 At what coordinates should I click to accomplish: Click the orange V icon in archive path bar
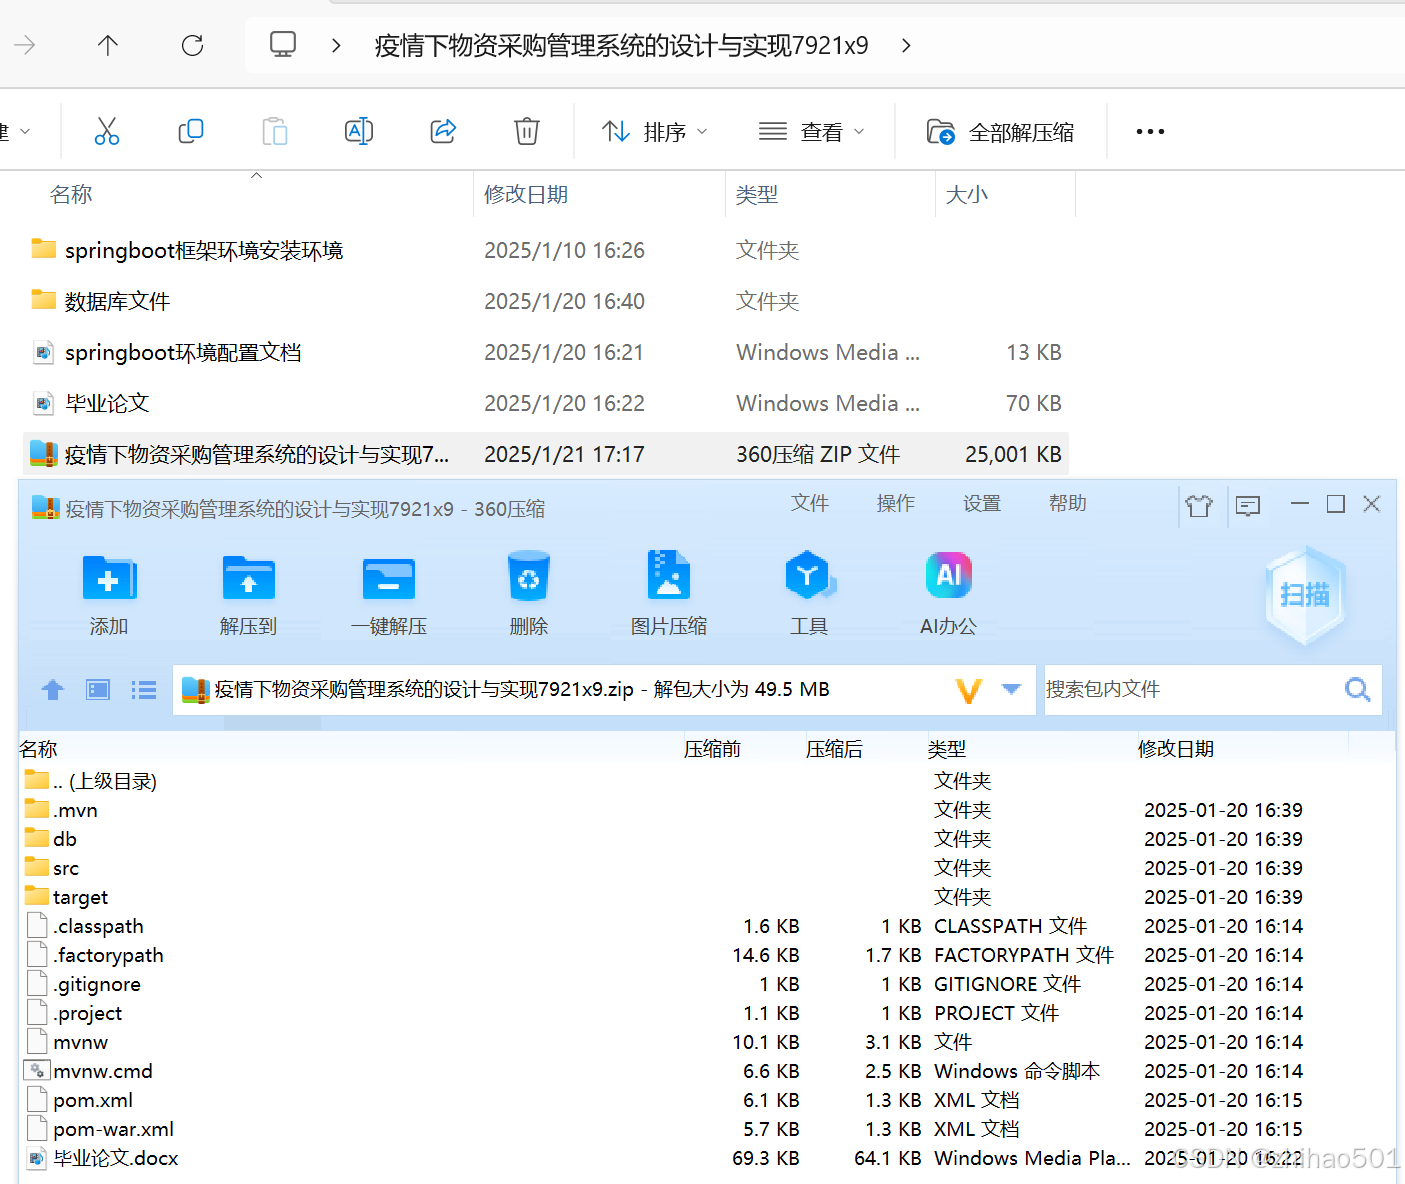tap(969, 690)
